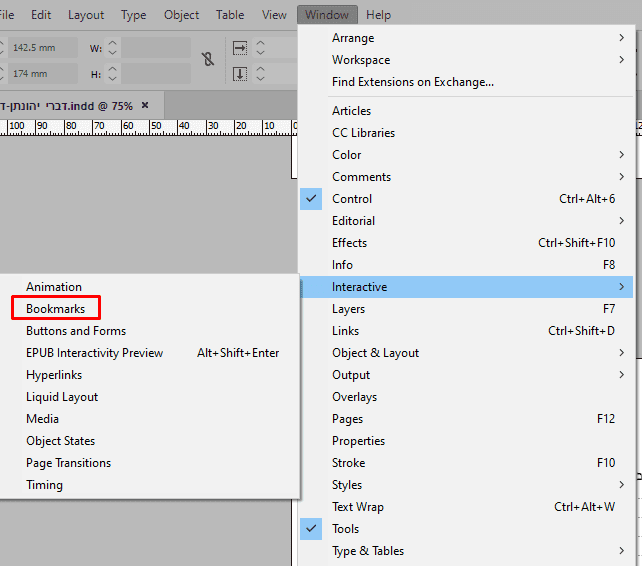Choose Bookmarks in the Interactive submenu

pyautogui.click(x=150, y=309)
